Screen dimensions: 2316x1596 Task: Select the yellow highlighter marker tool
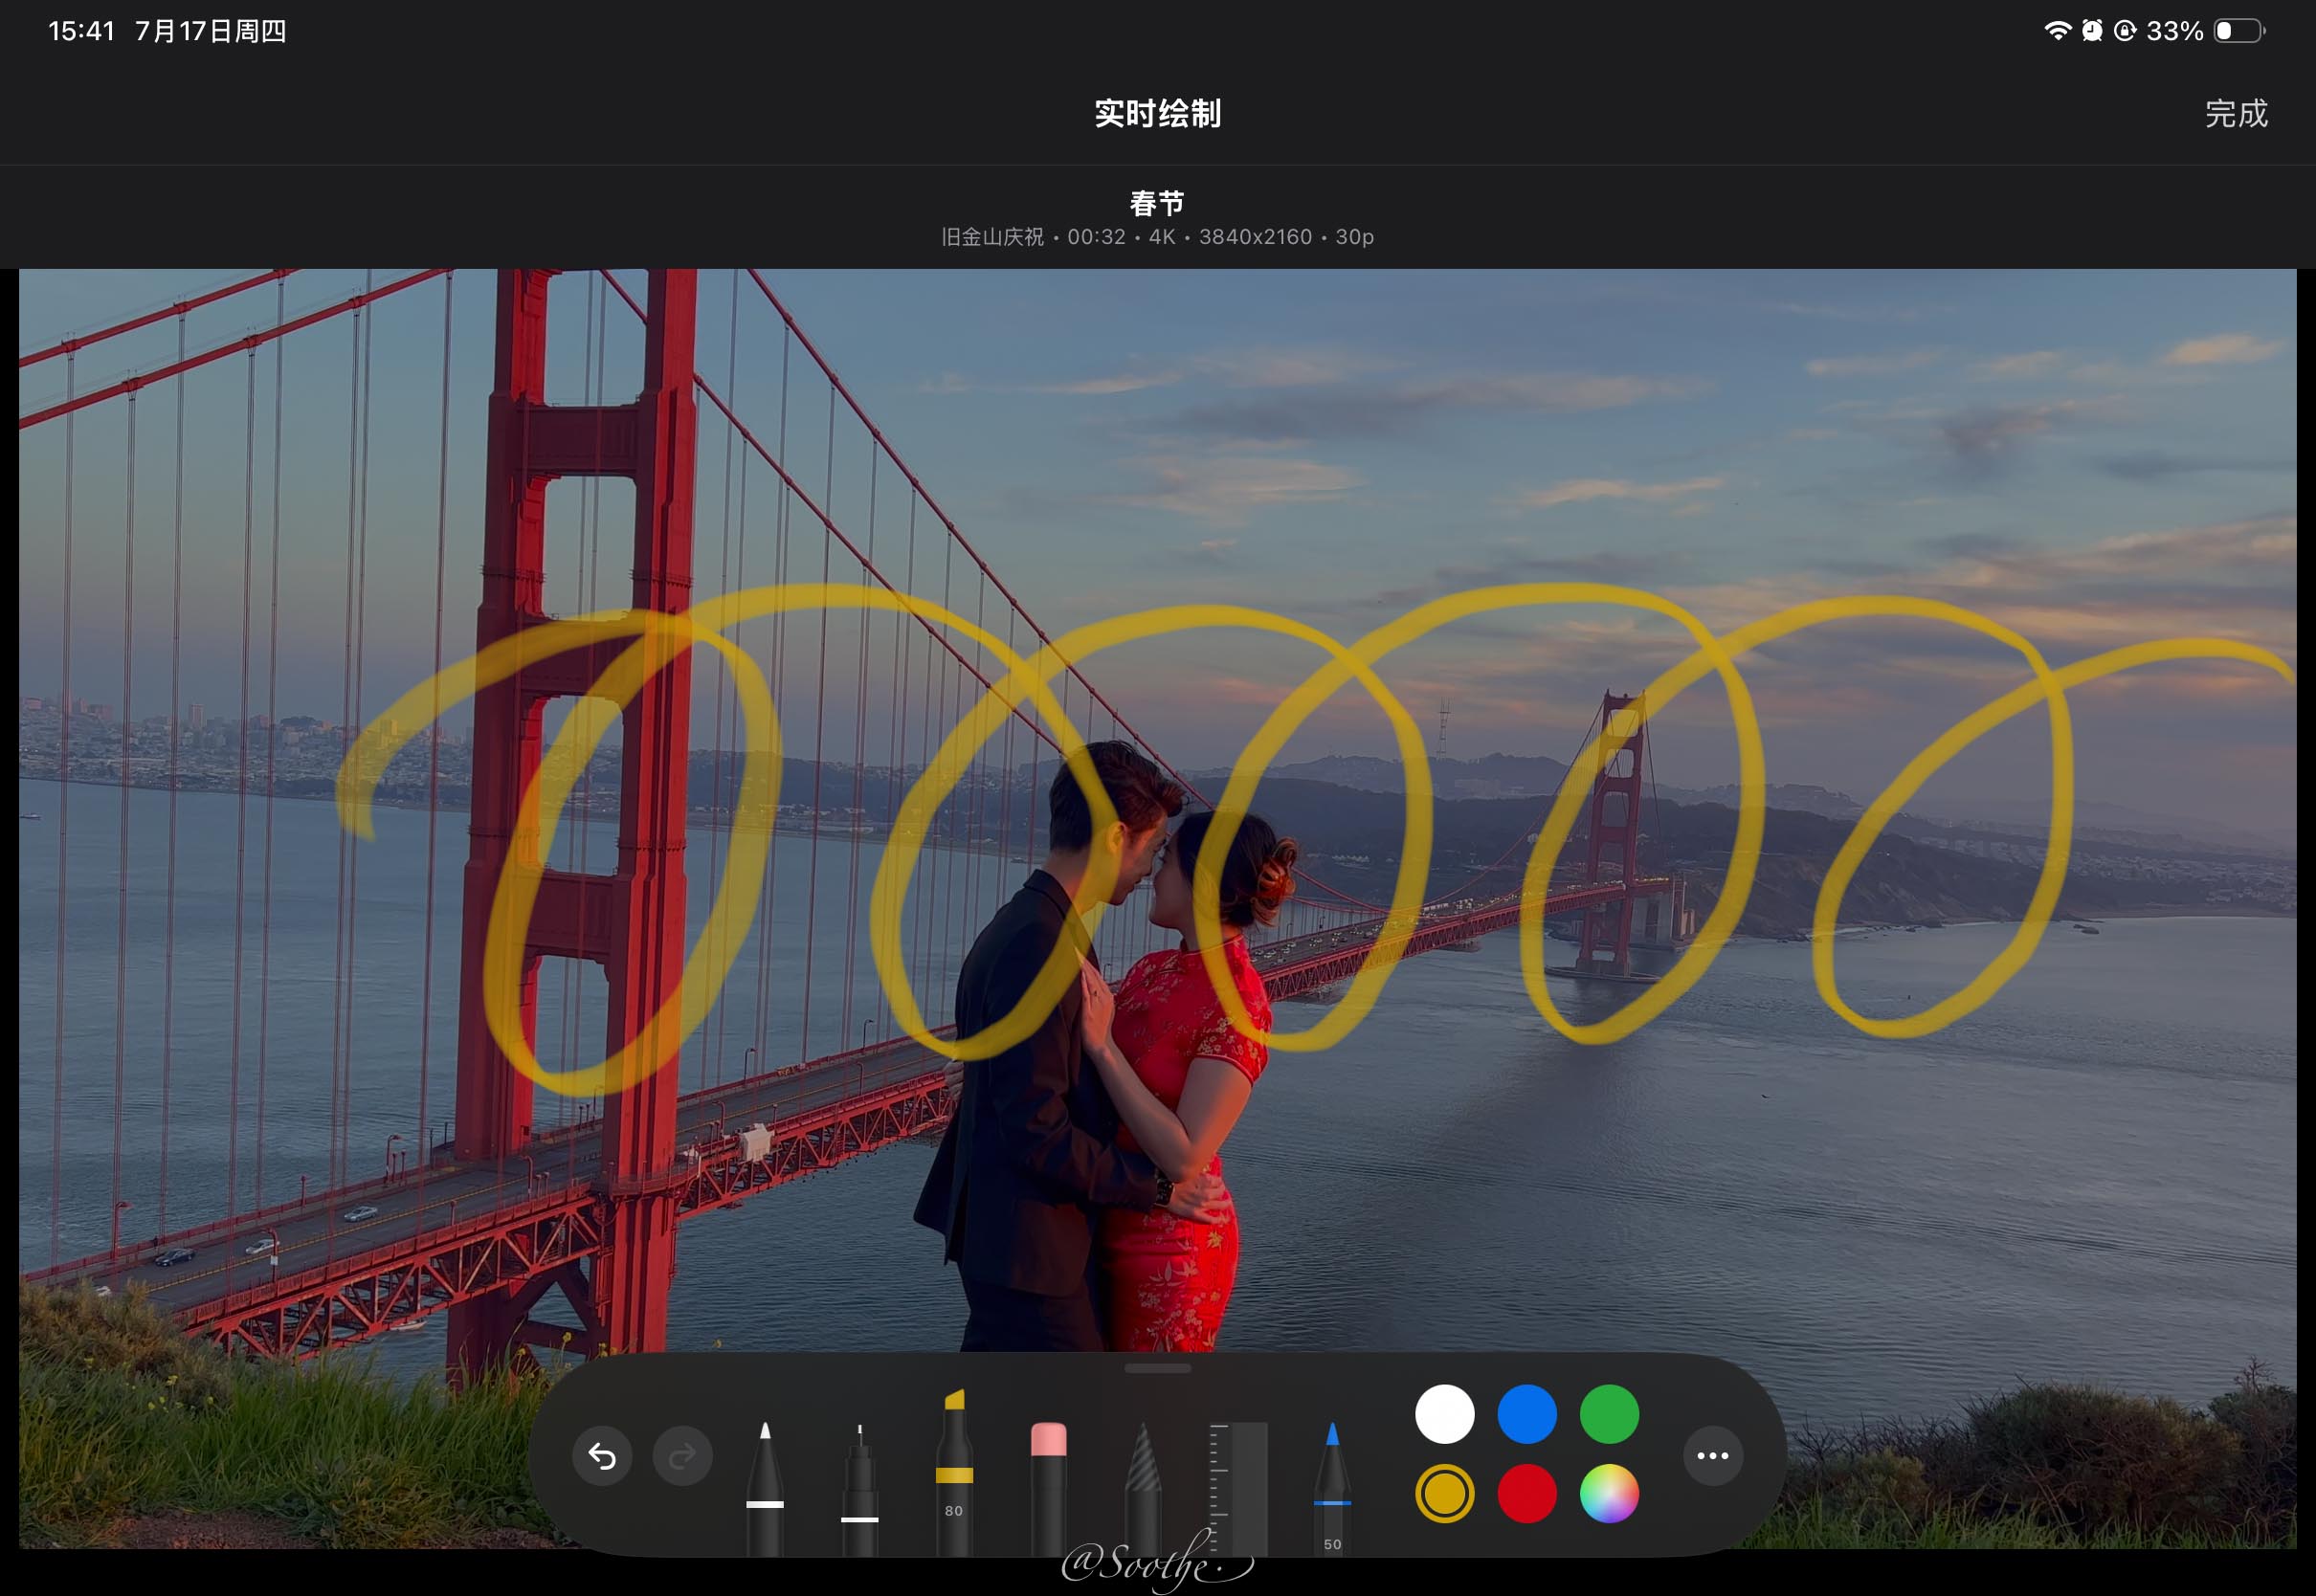(x=954, y=1470)
